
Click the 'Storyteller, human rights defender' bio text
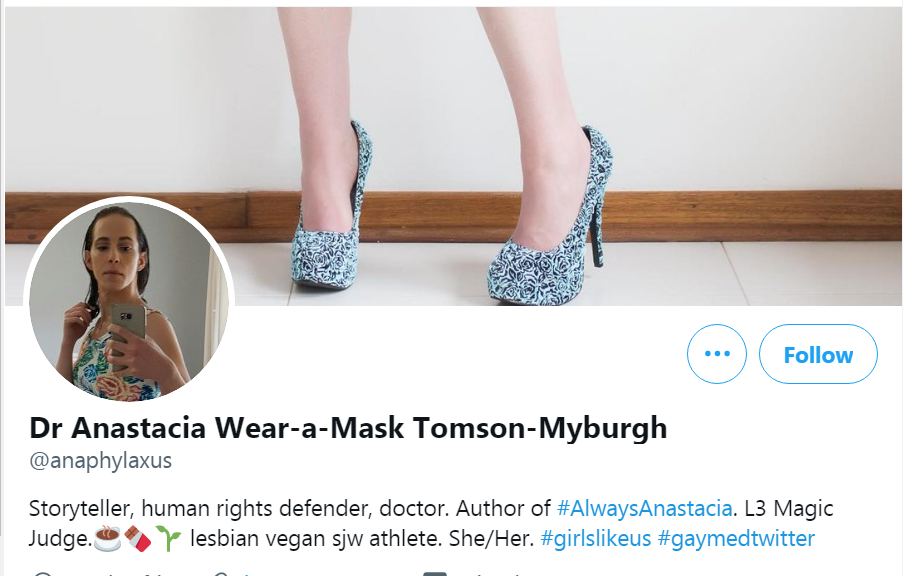200,508
